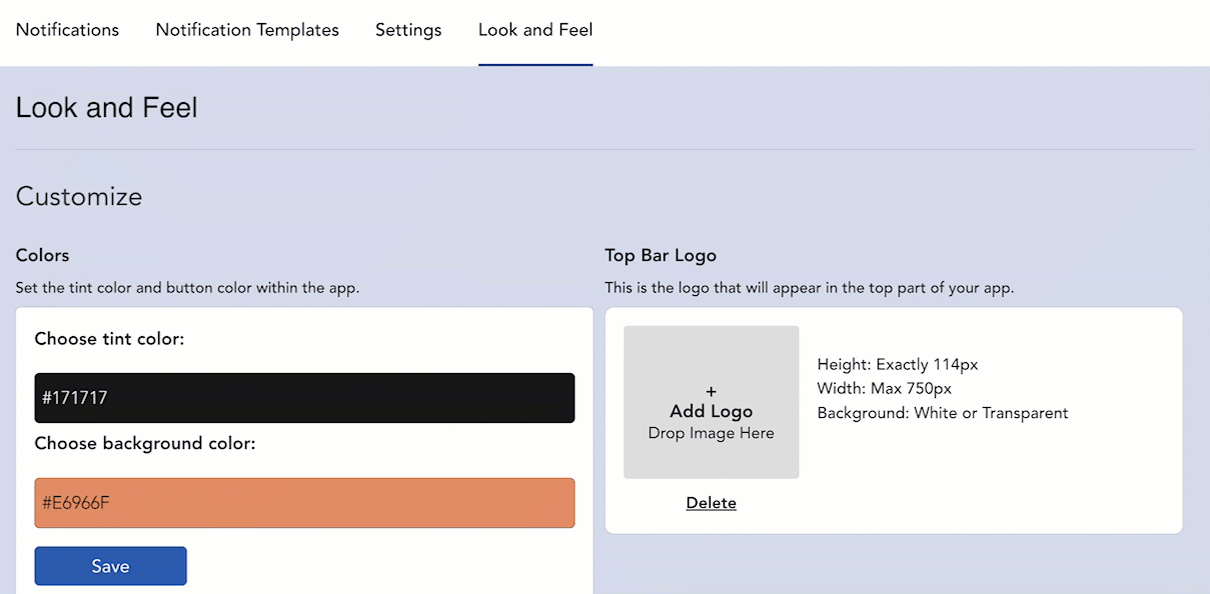
Task: Click the 'Choose tint color:' label
Action: 109,339
